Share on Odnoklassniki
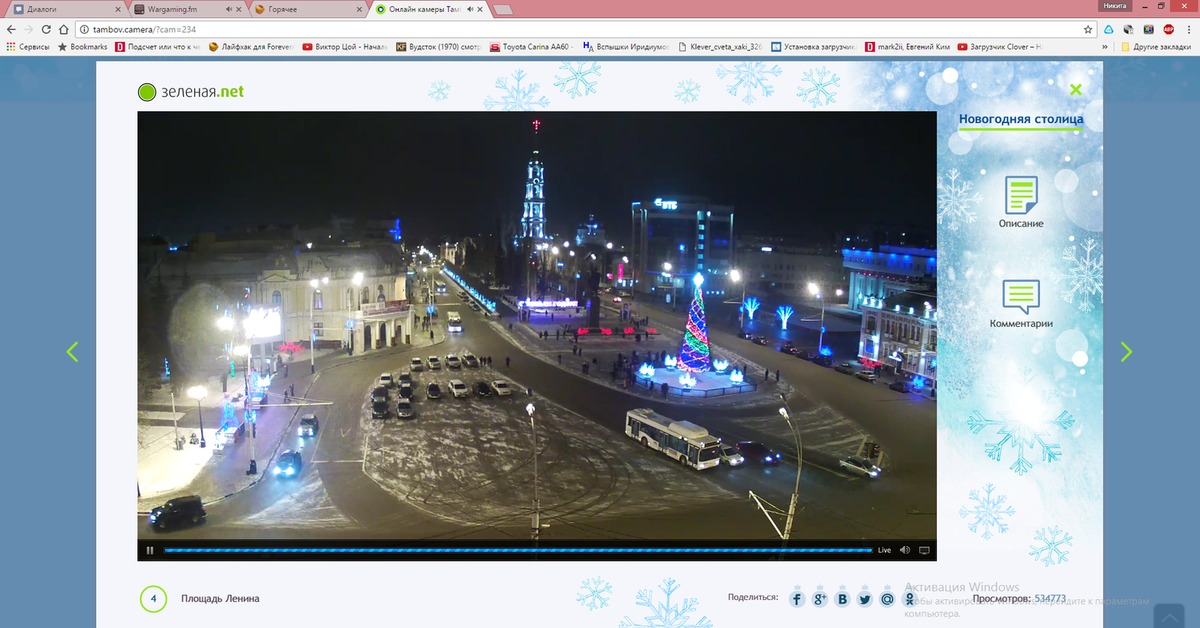The height and width of the screenshot is (628, 1200). pos(909,599)
